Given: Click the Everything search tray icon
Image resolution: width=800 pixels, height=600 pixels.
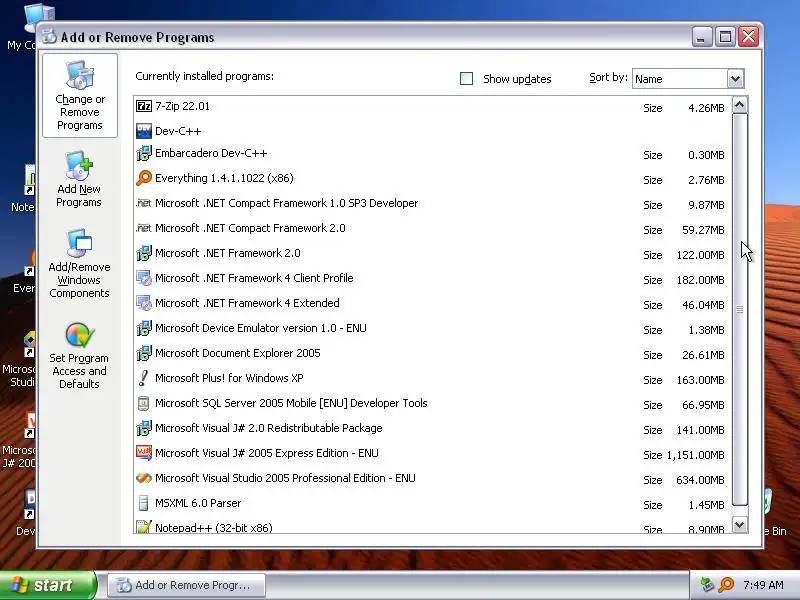Looking at the screenshot, I should pyautogui.click(x=726, y=585).
